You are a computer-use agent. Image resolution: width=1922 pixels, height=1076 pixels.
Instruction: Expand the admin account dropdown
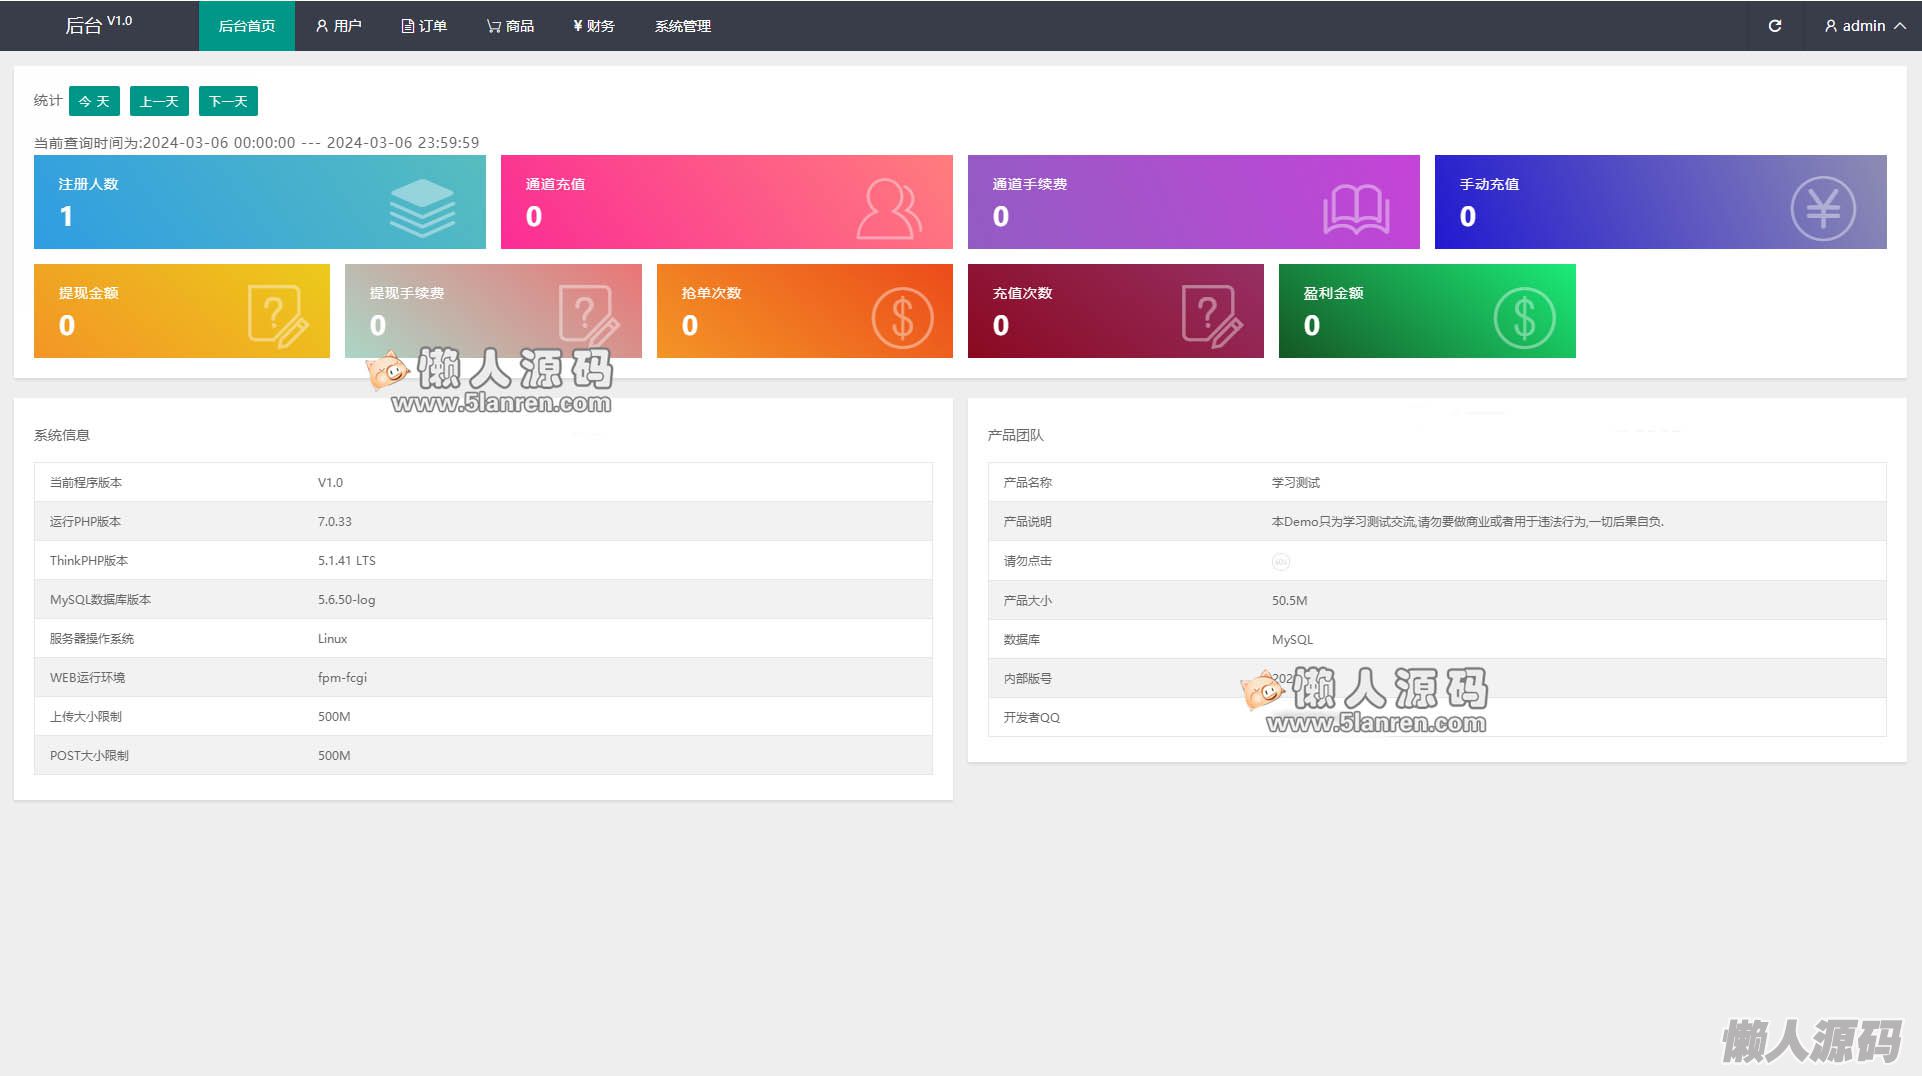[x=1864, y=26]
